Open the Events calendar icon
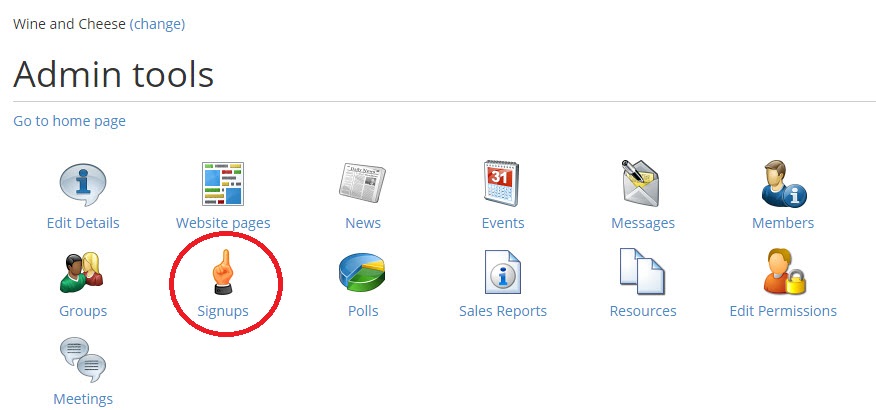The height and width of the screenshot is (410, 876). coord(502,183)
